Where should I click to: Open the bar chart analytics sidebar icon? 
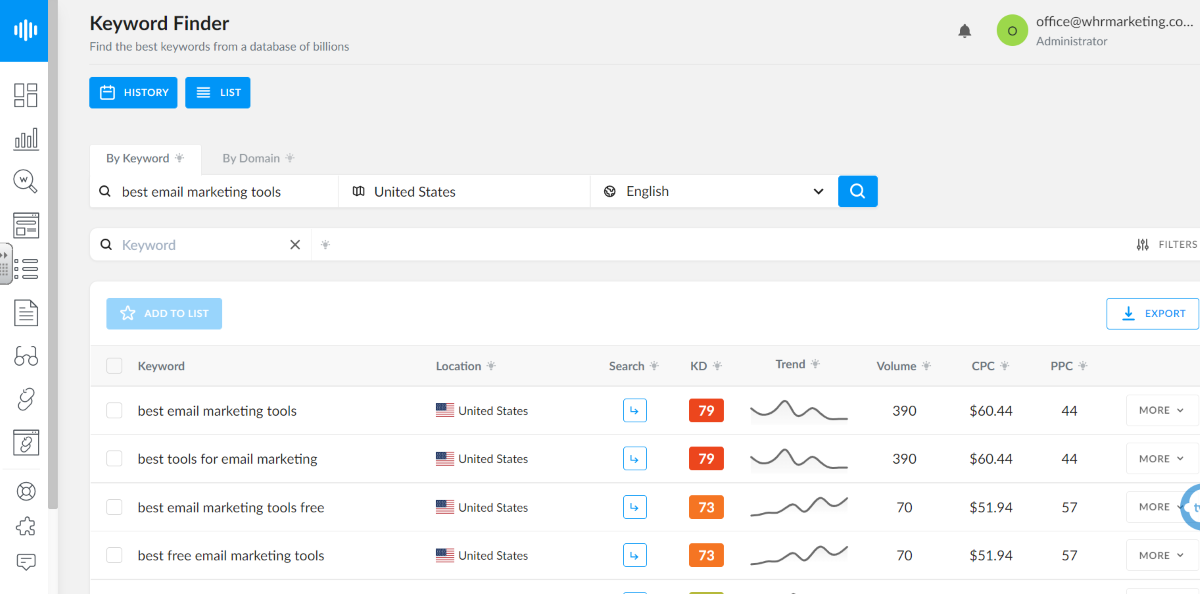pyautogui.click(x=26, y=138)
